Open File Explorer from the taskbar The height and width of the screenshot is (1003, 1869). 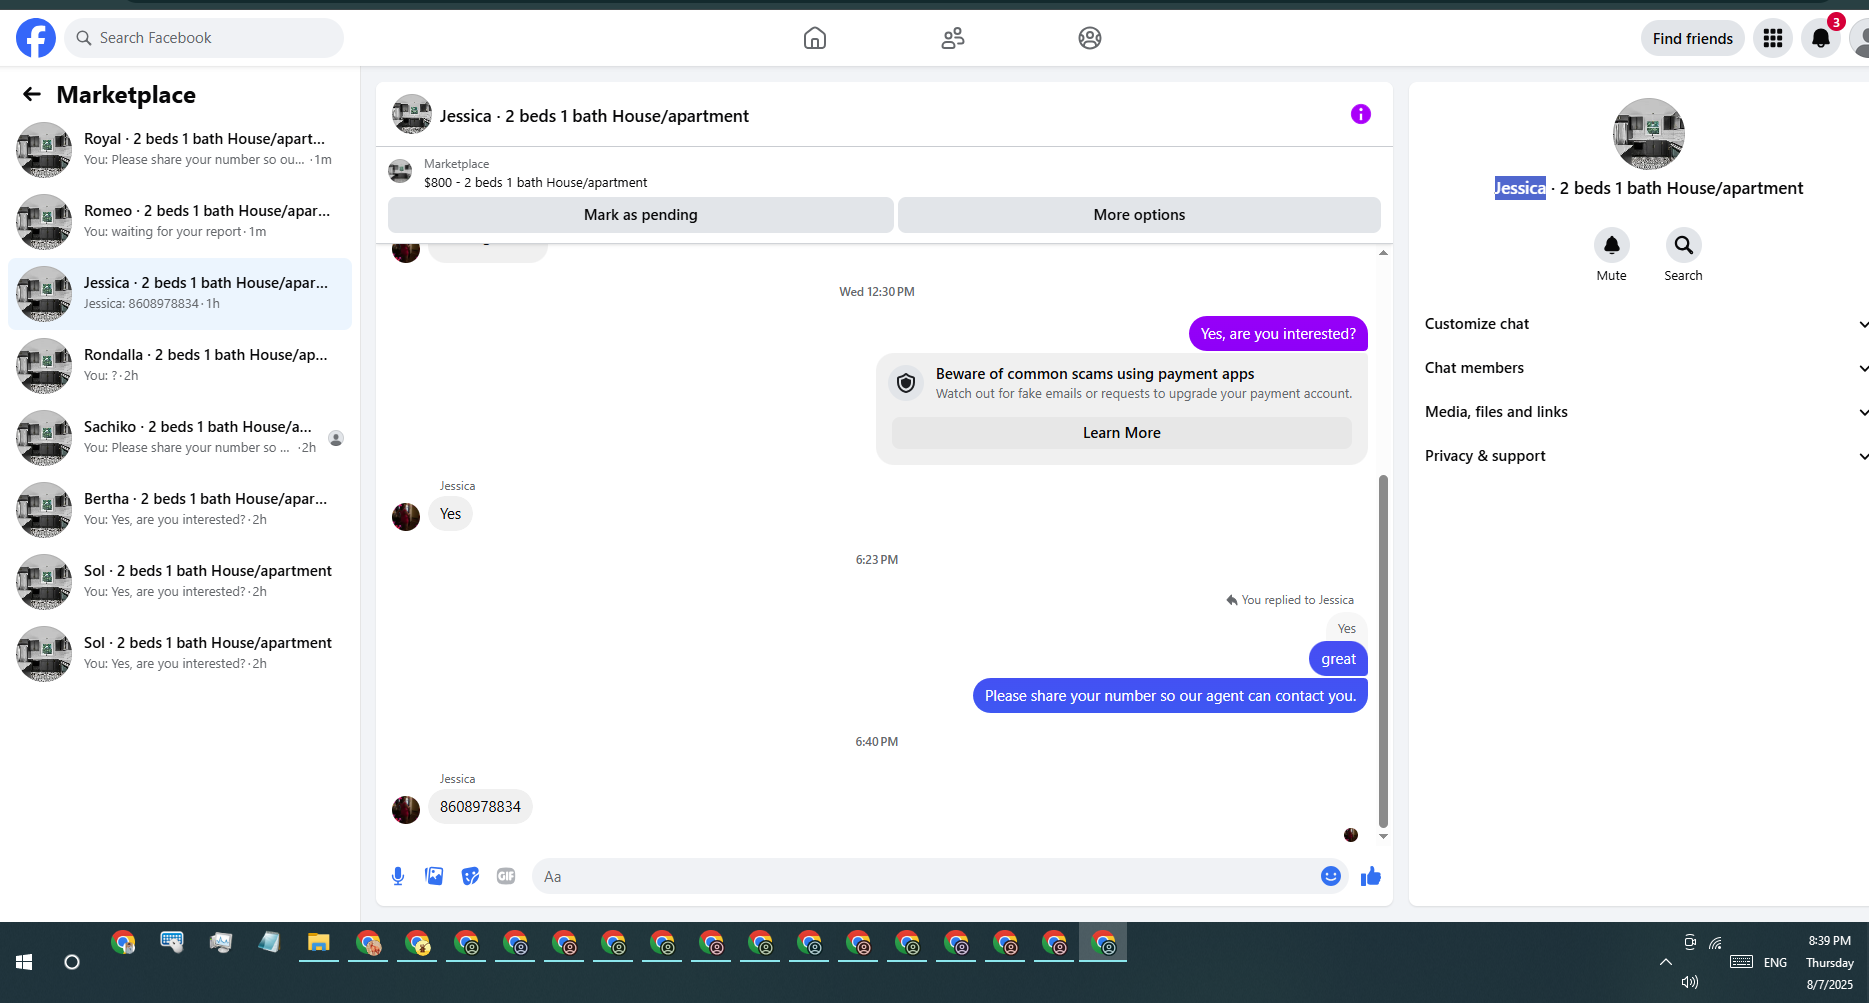tap(319, 943)
